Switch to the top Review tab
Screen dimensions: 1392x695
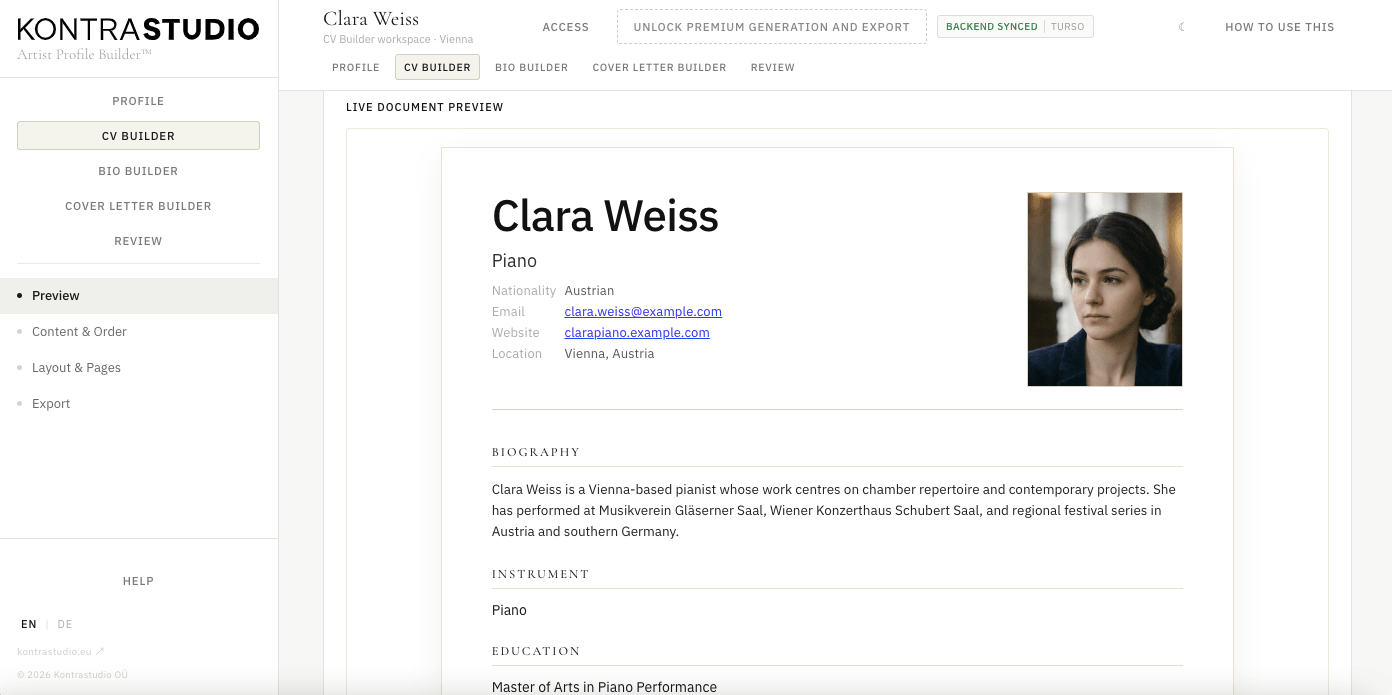click(773, 67)
